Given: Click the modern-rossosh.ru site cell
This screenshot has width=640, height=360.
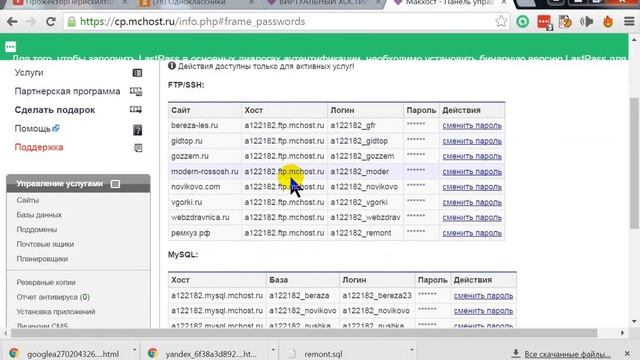Looking at the screenshot, I should coord(204,171).
